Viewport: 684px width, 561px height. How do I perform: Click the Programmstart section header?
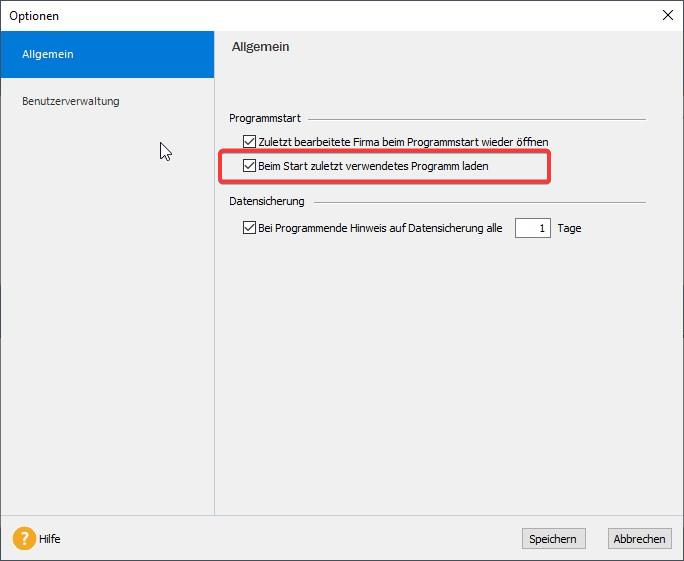[x=265, y=118]
